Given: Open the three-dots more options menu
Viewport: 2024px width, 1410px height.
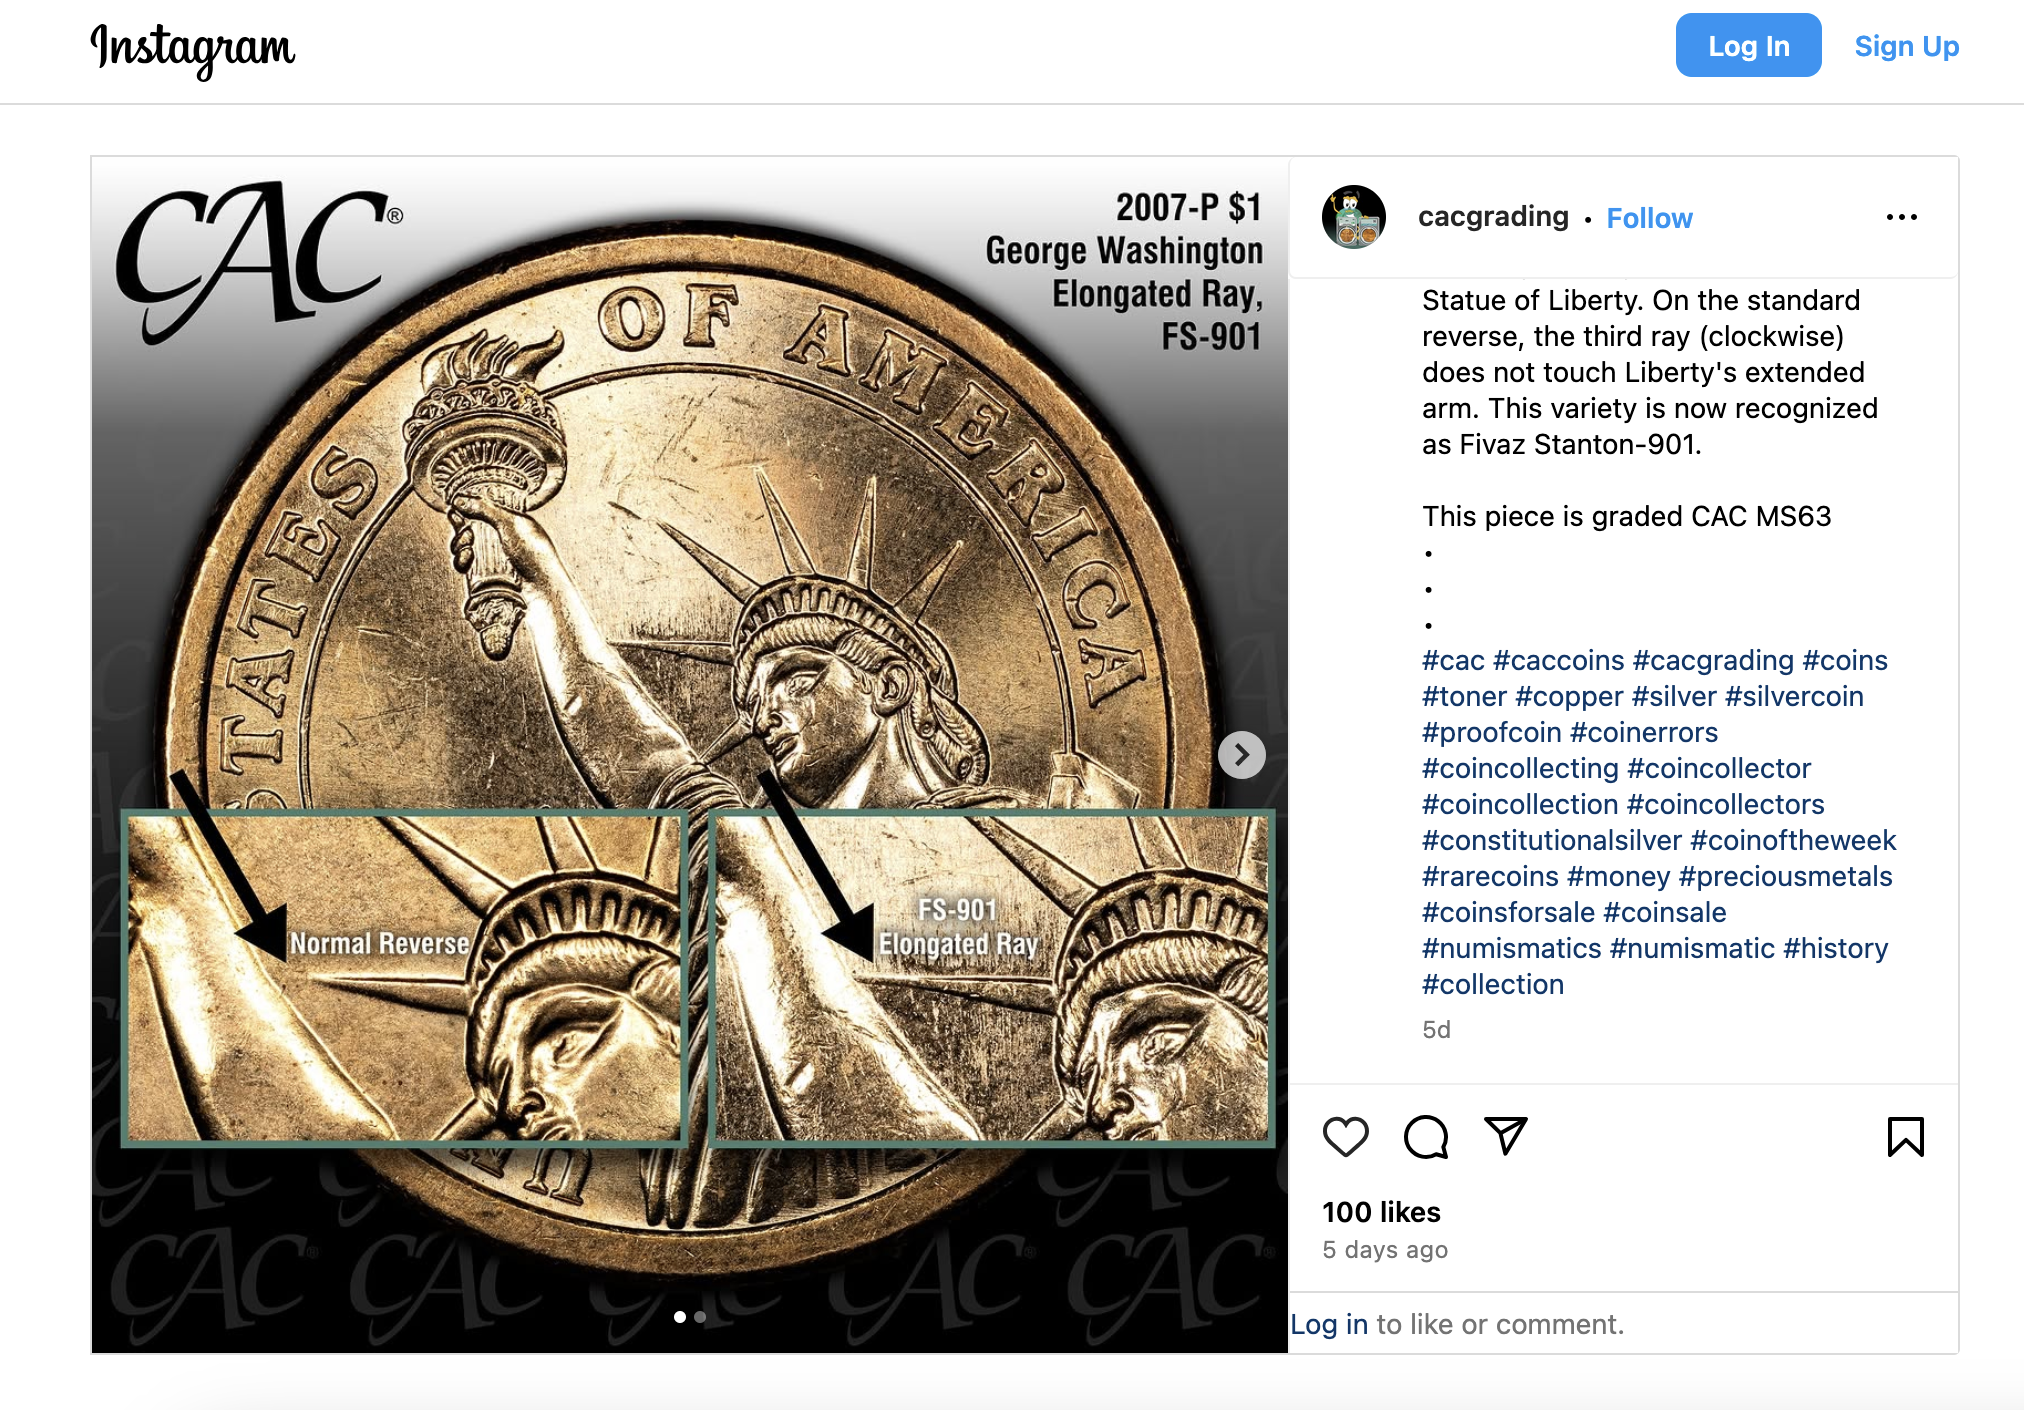Looking at the screenshot, I should tap(1901, 217).
